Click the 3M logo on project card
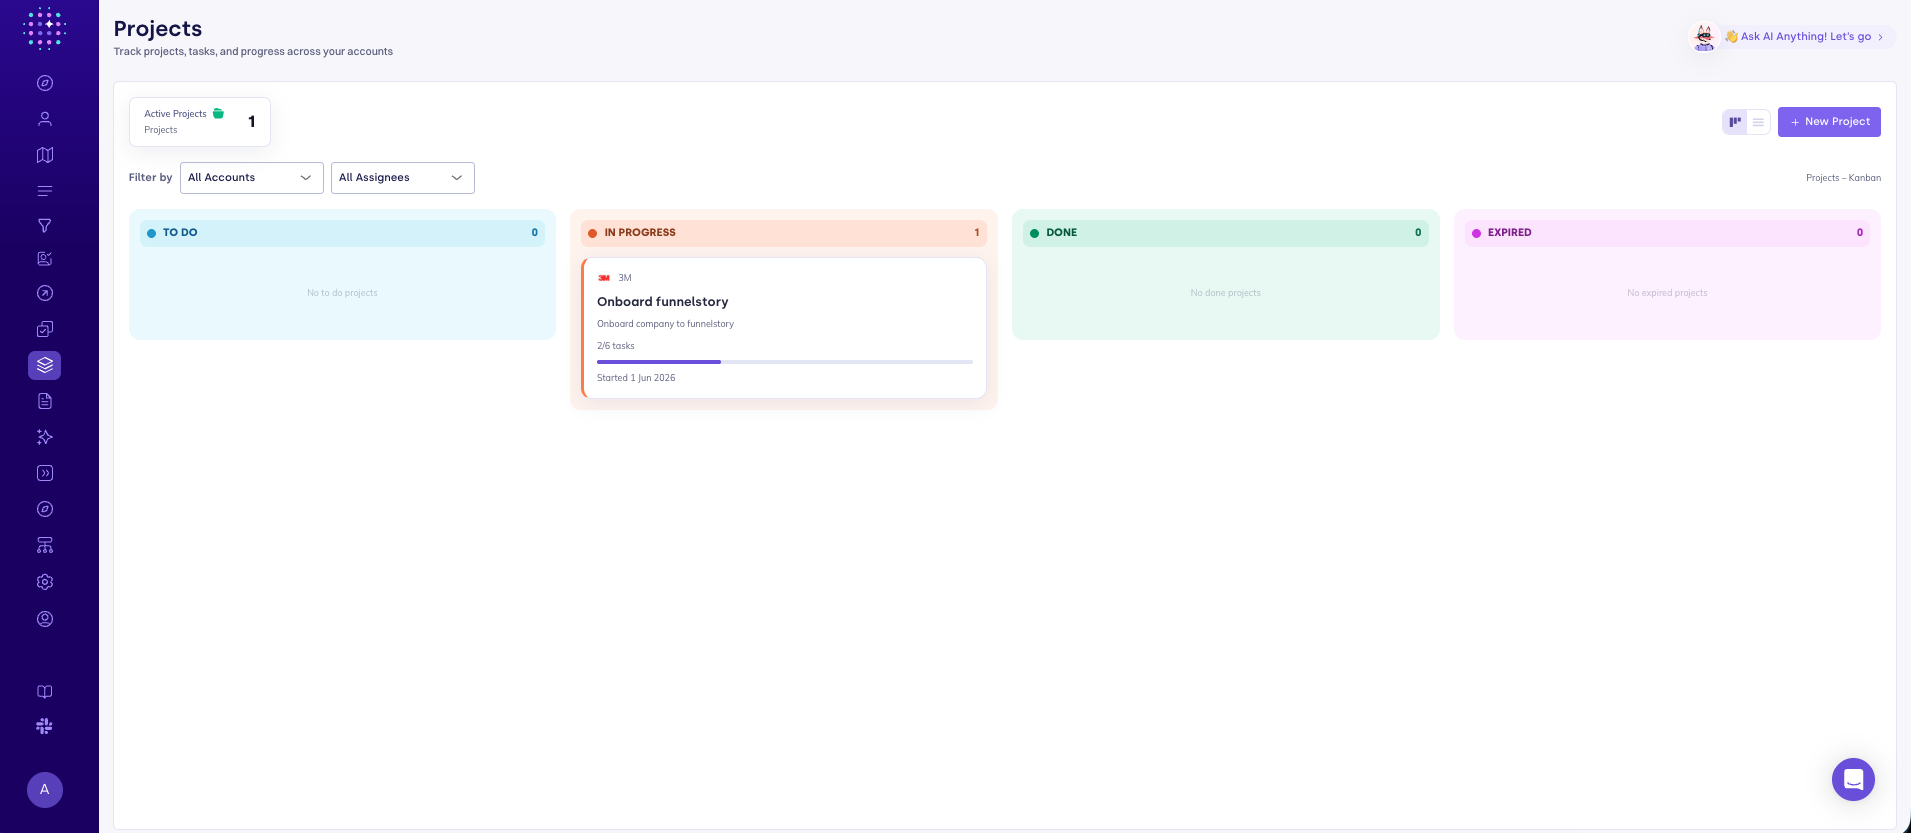 [x=604, y=278]
